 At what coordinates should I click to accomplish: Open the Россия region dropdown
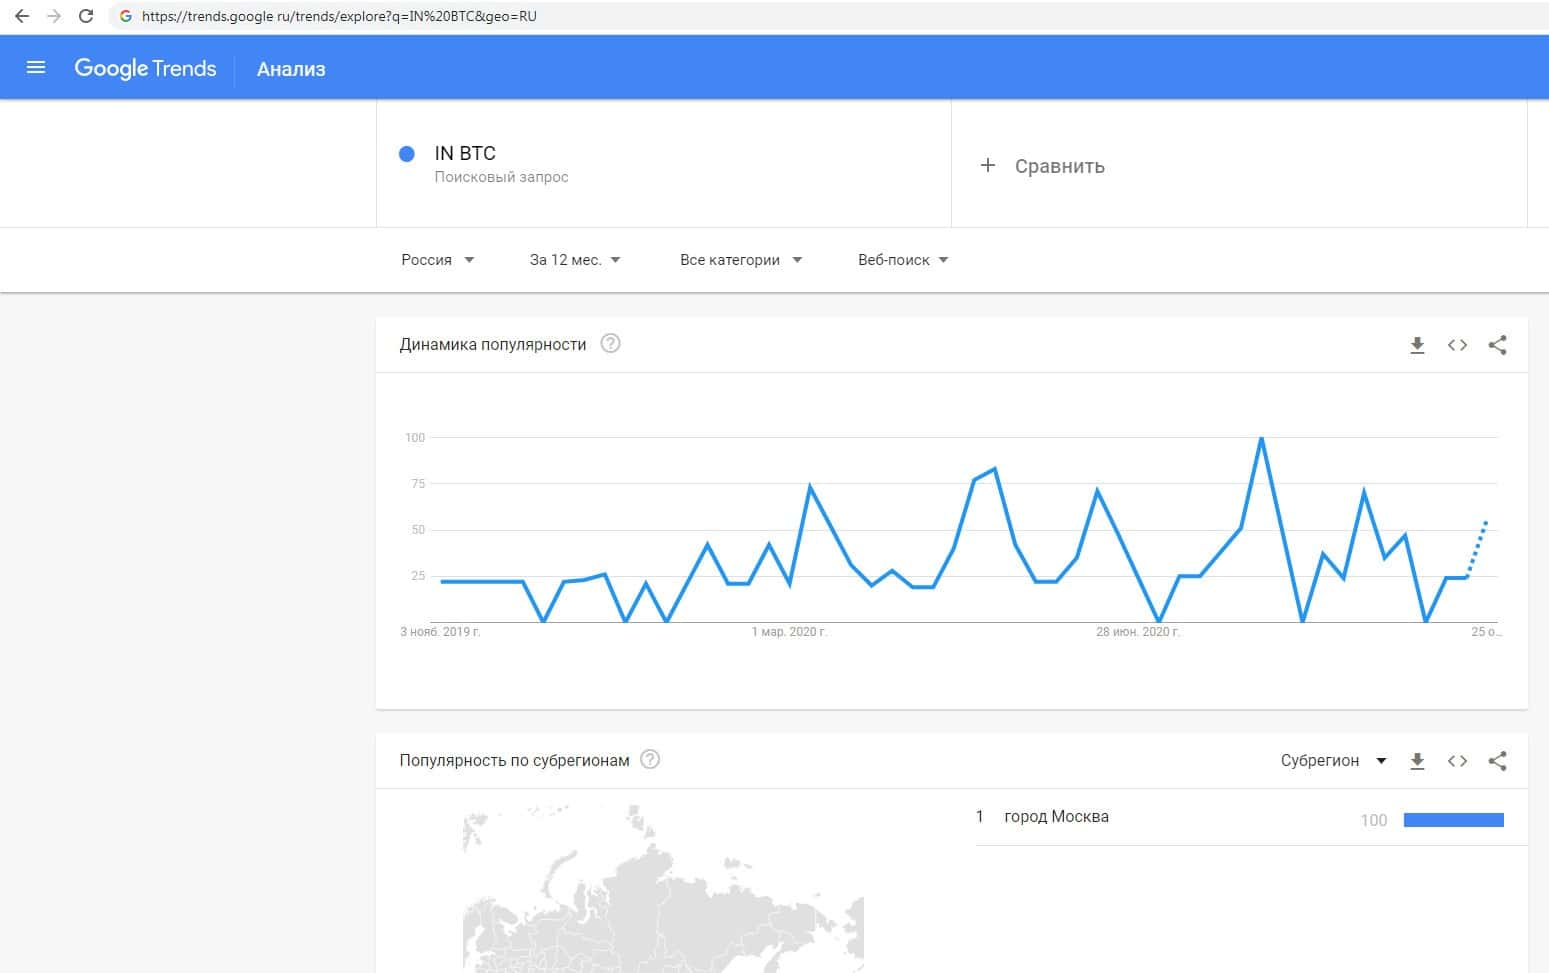[x=437, y=260]
